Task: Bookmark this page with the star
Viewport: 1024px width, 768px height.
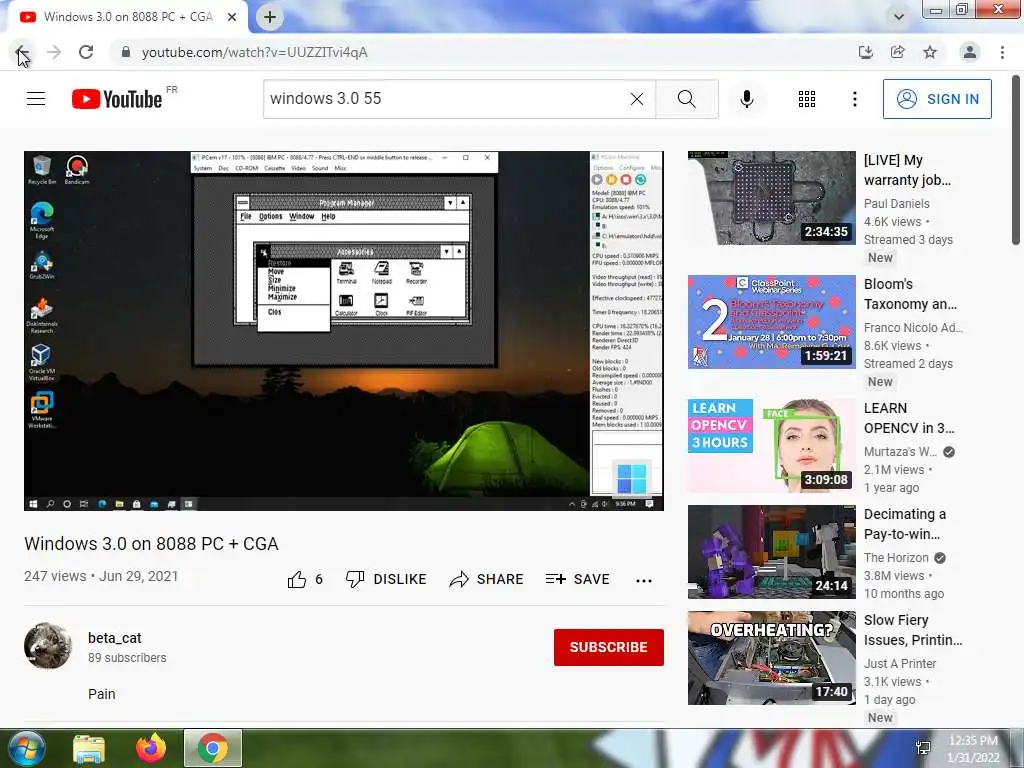Action: click(930, 52)
